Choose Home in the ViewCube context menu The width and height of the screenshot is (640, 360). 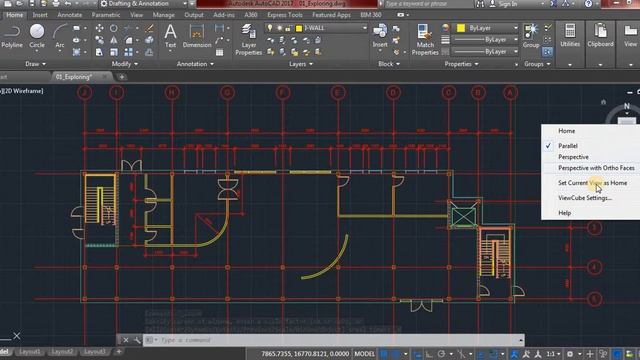tap(567, 131)
